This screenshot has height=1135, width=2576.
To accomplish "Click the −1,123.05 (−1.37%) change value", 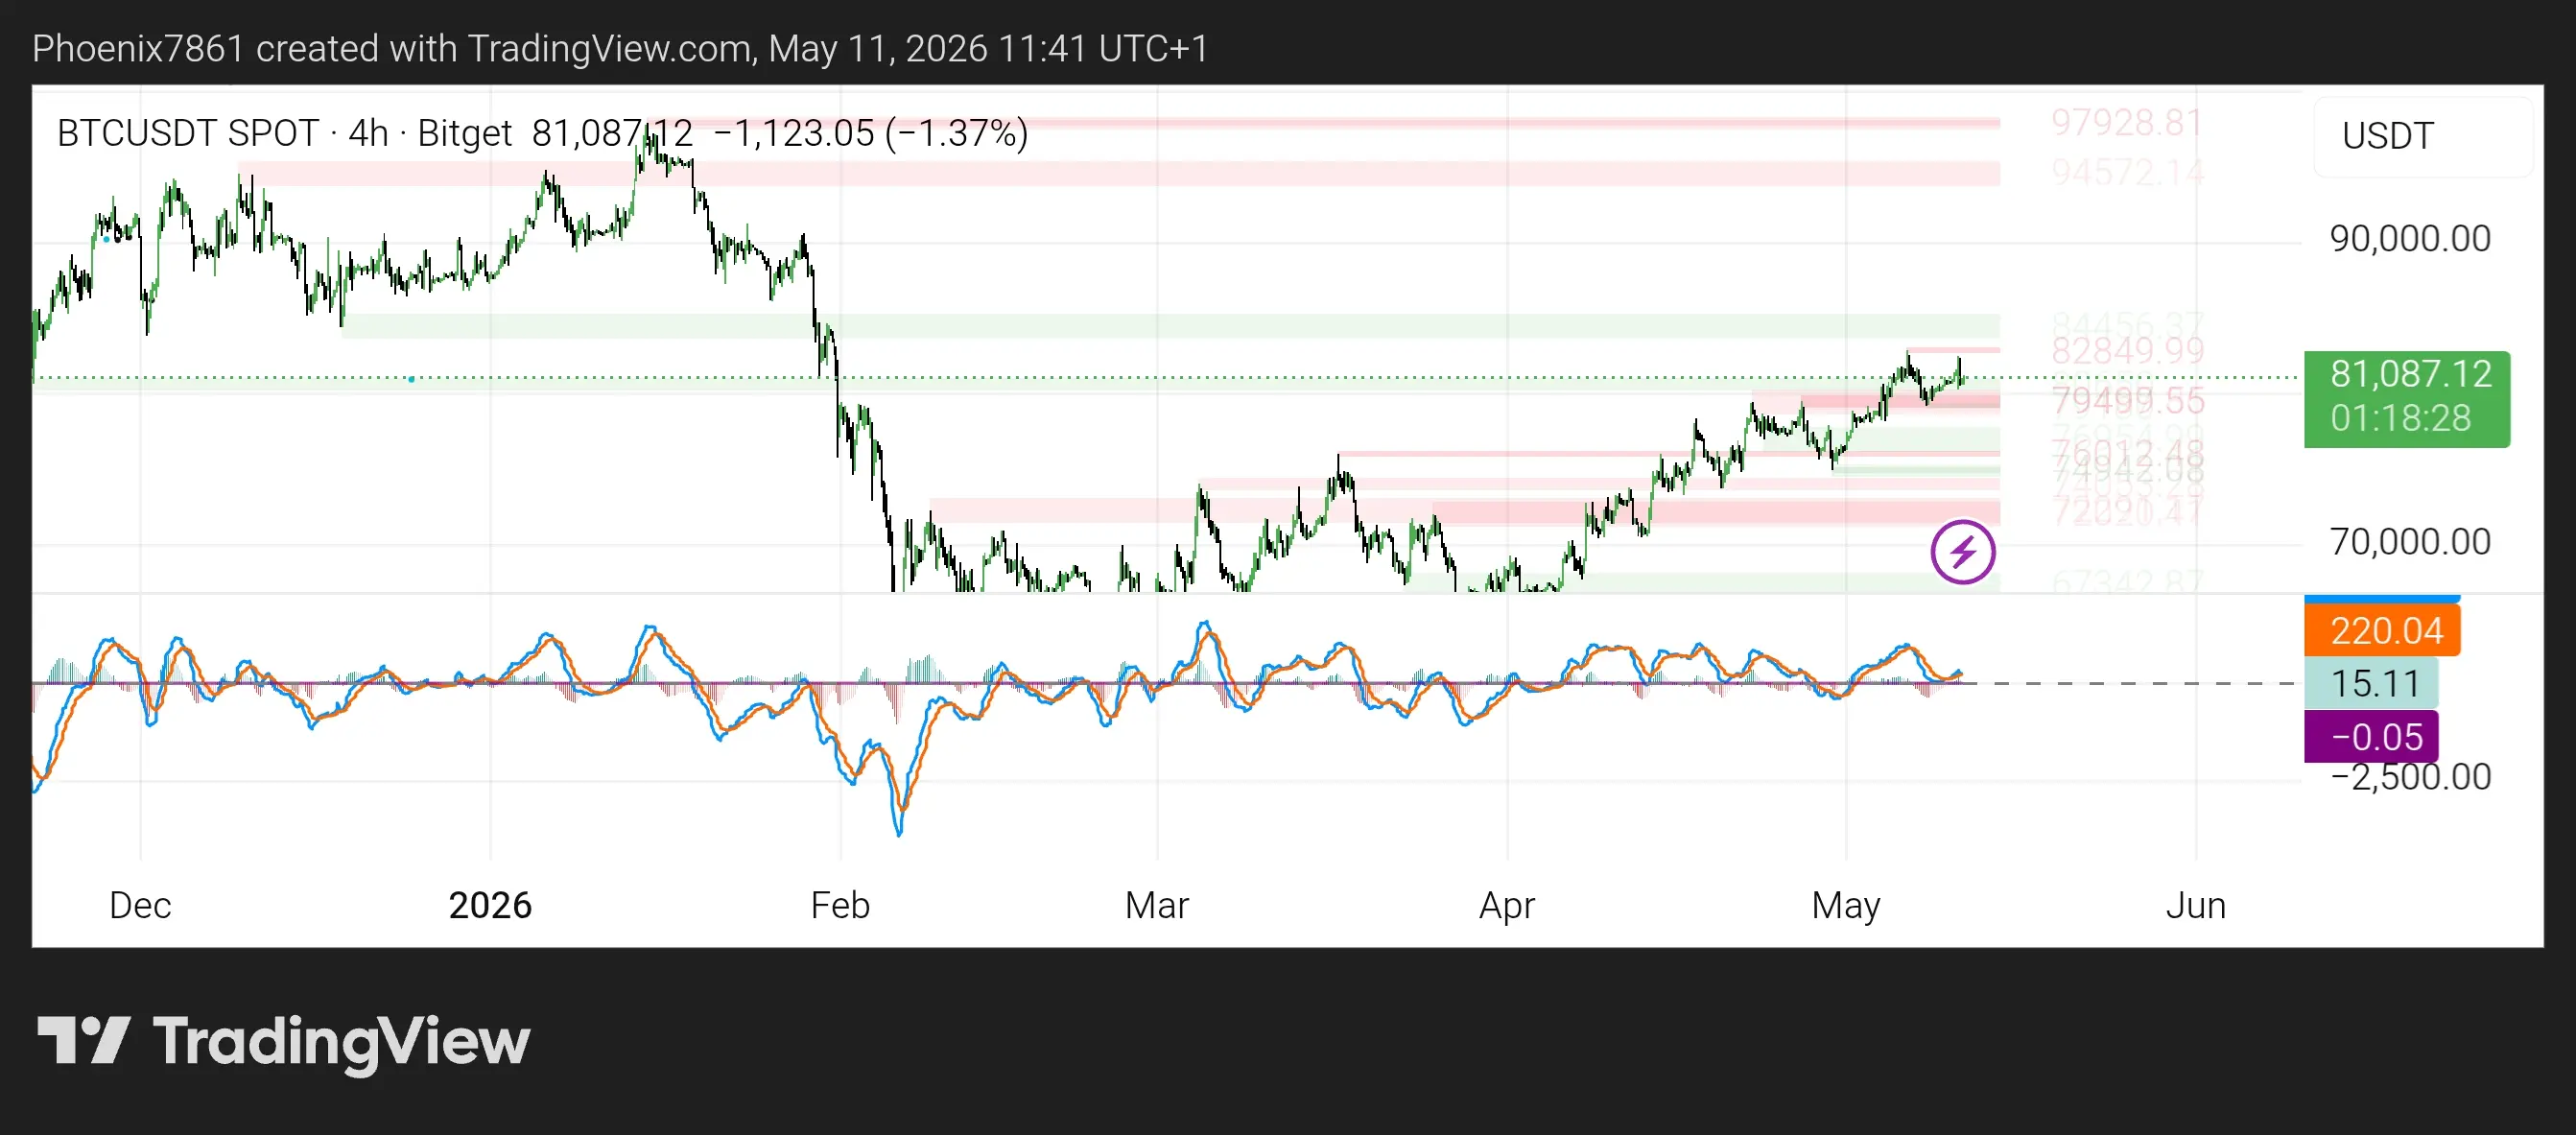I will click(x=871, y=133).
